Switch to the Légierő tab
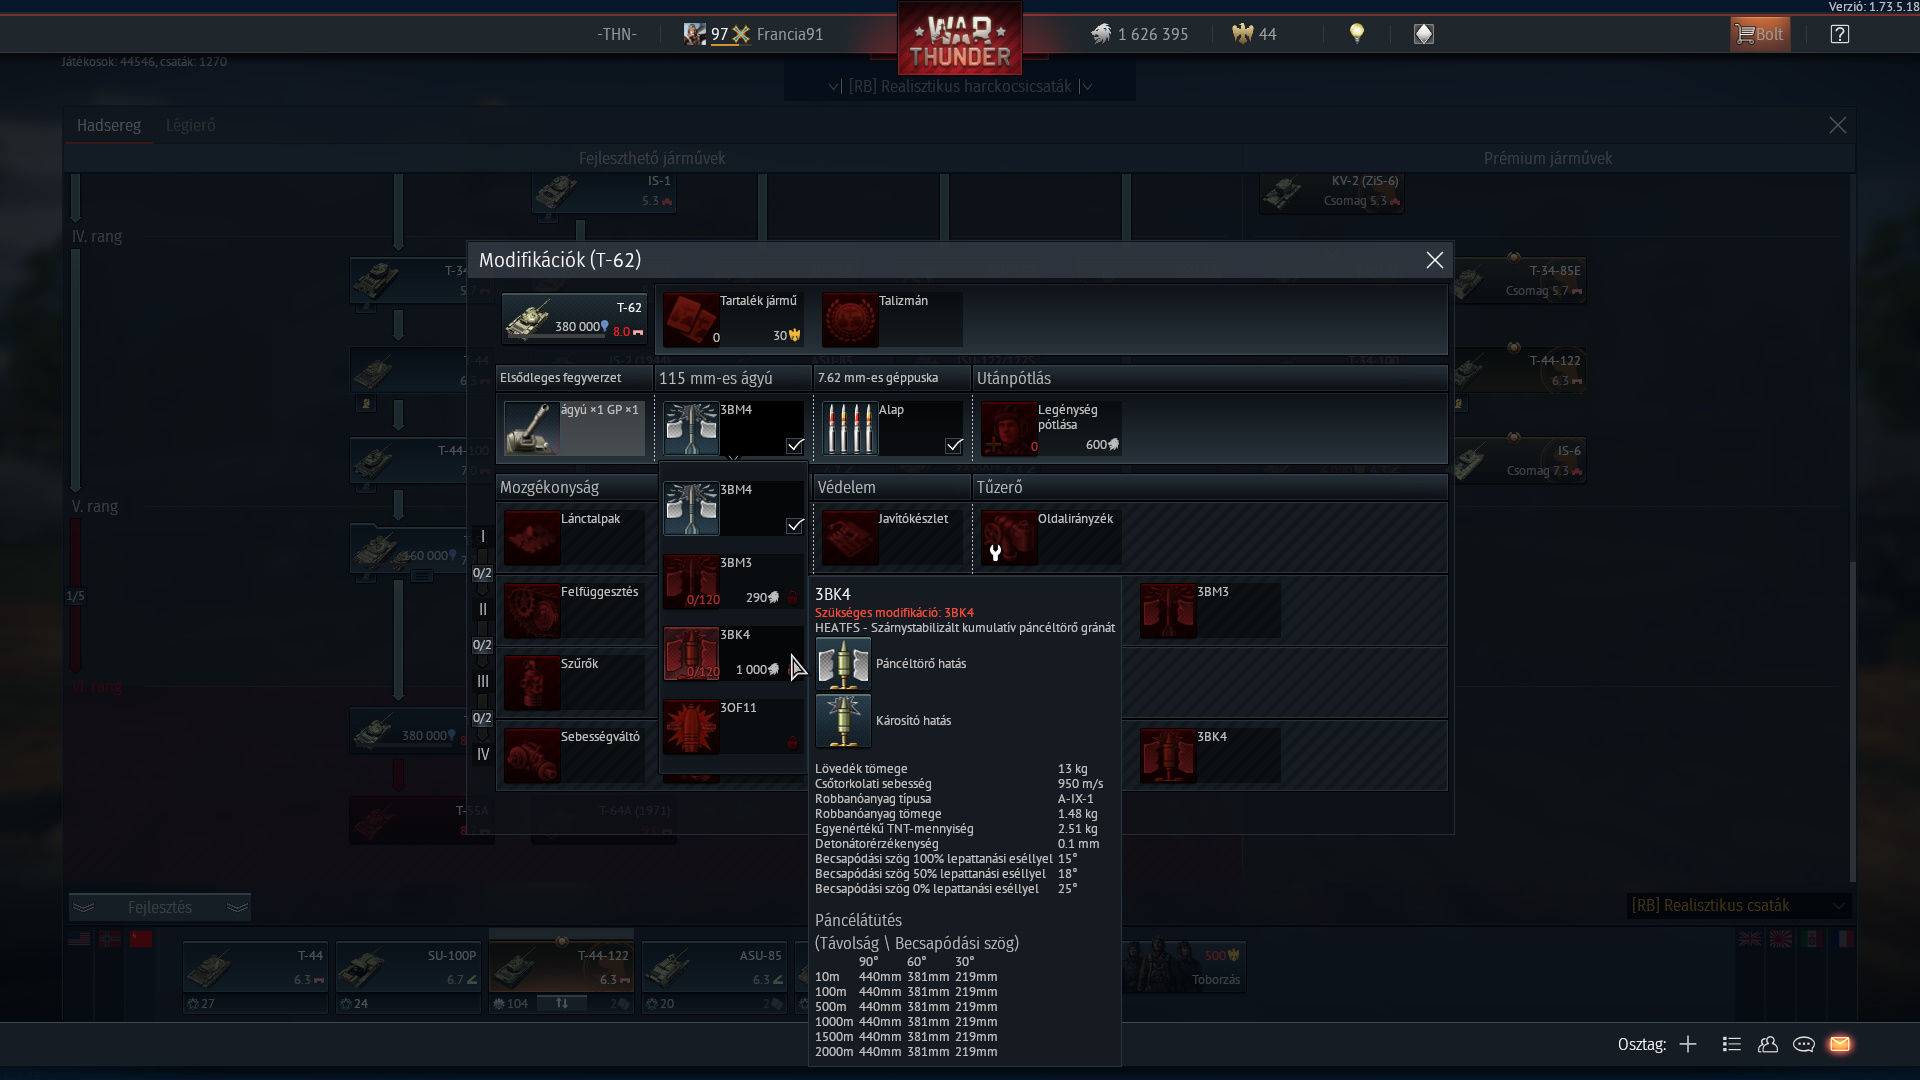Screen dimensions: 1920x1080 click(190, 125)
